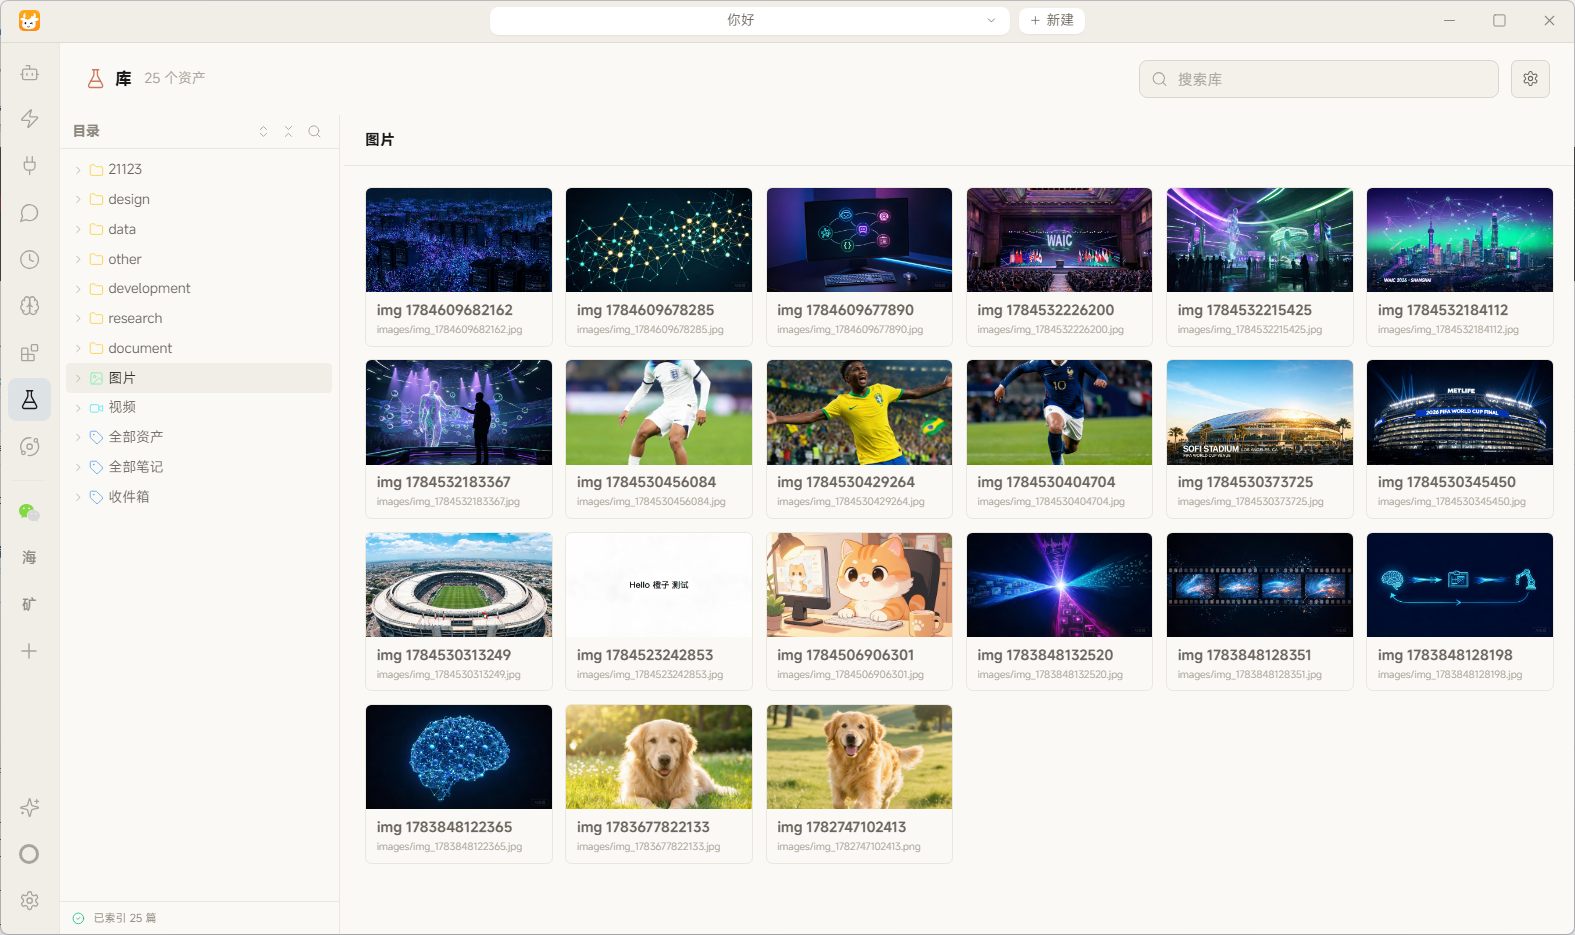Click the library settings gear beside search
The image size is (1575, 935).
(x=1530, y=79)
